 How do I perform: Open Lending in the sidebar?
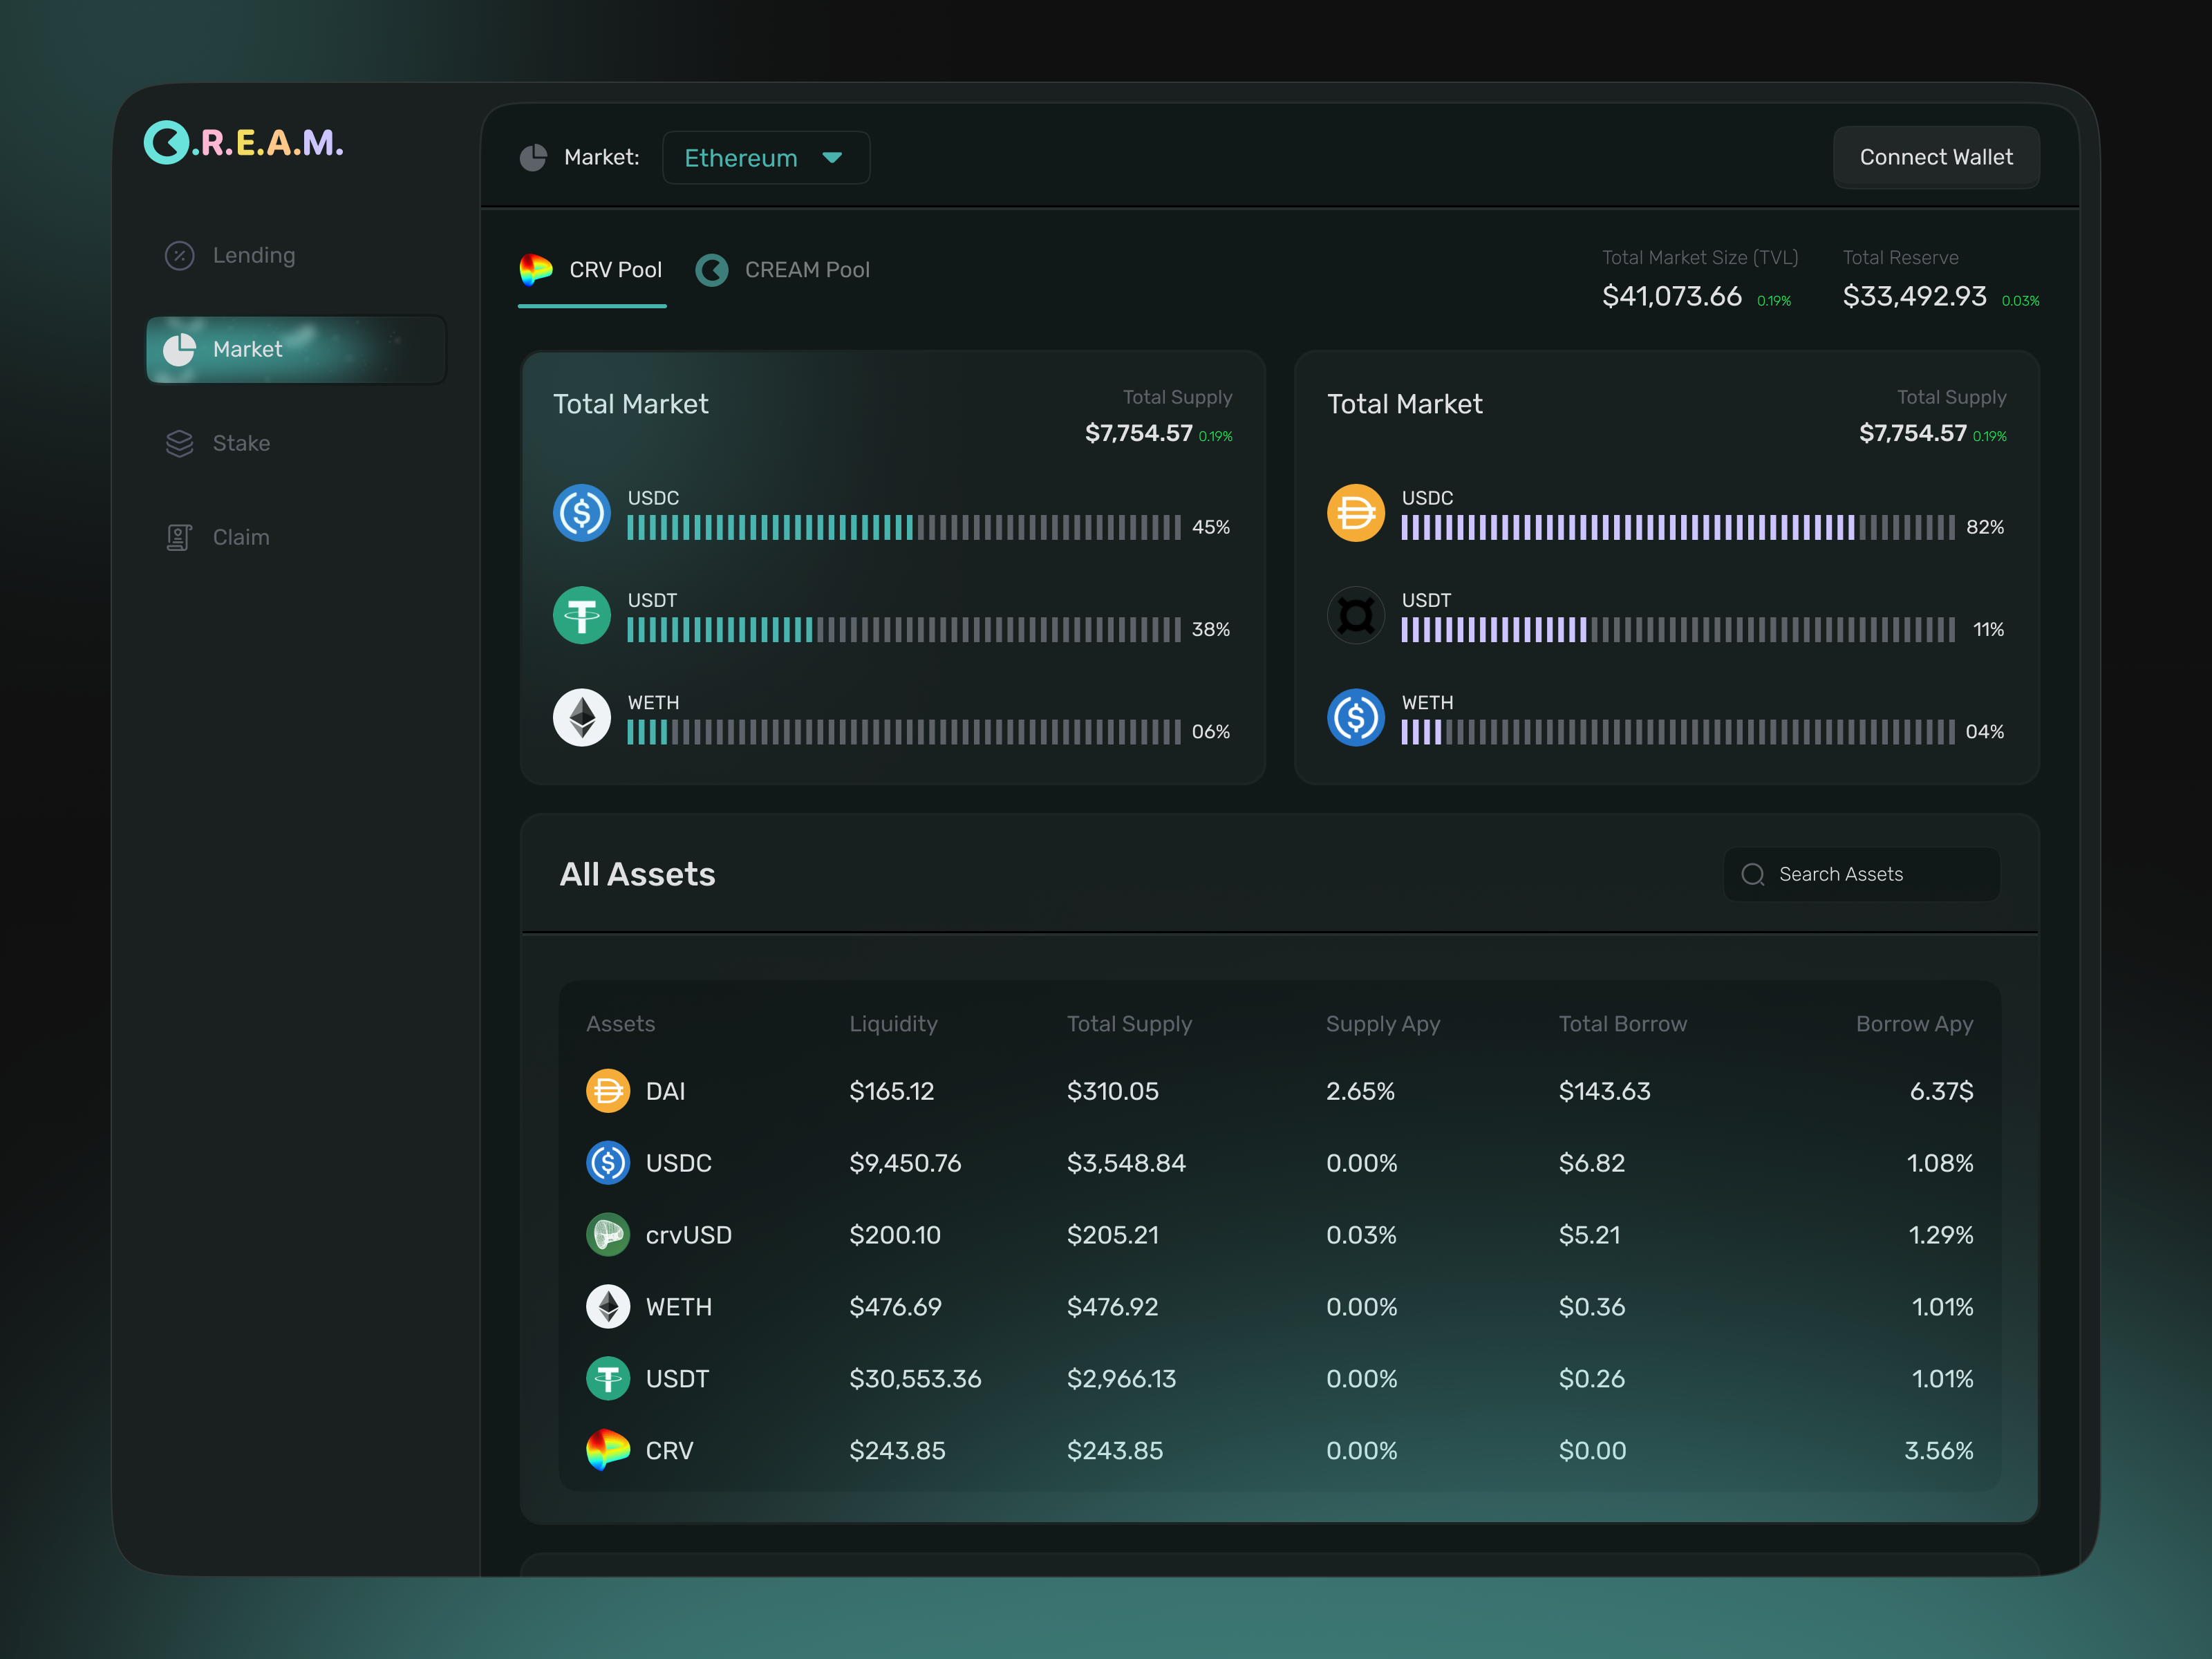[x=296, y=256]
